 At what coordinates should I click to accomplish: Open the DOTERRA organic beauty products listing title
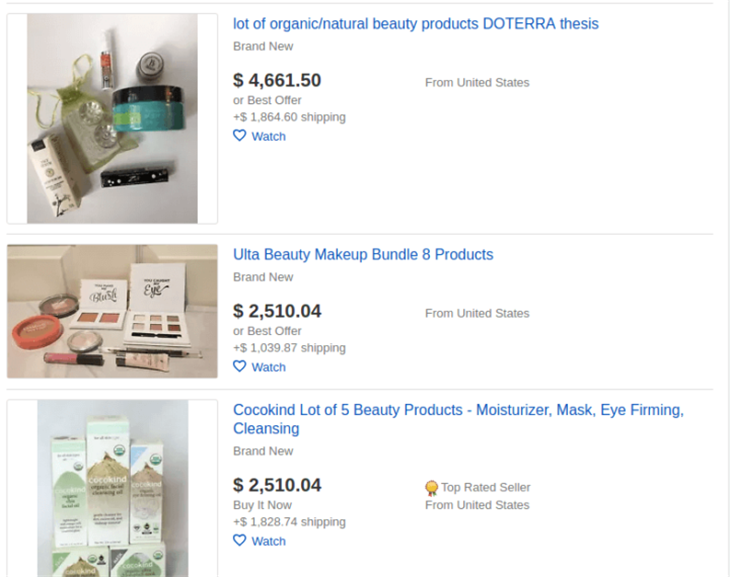(415, 23)
